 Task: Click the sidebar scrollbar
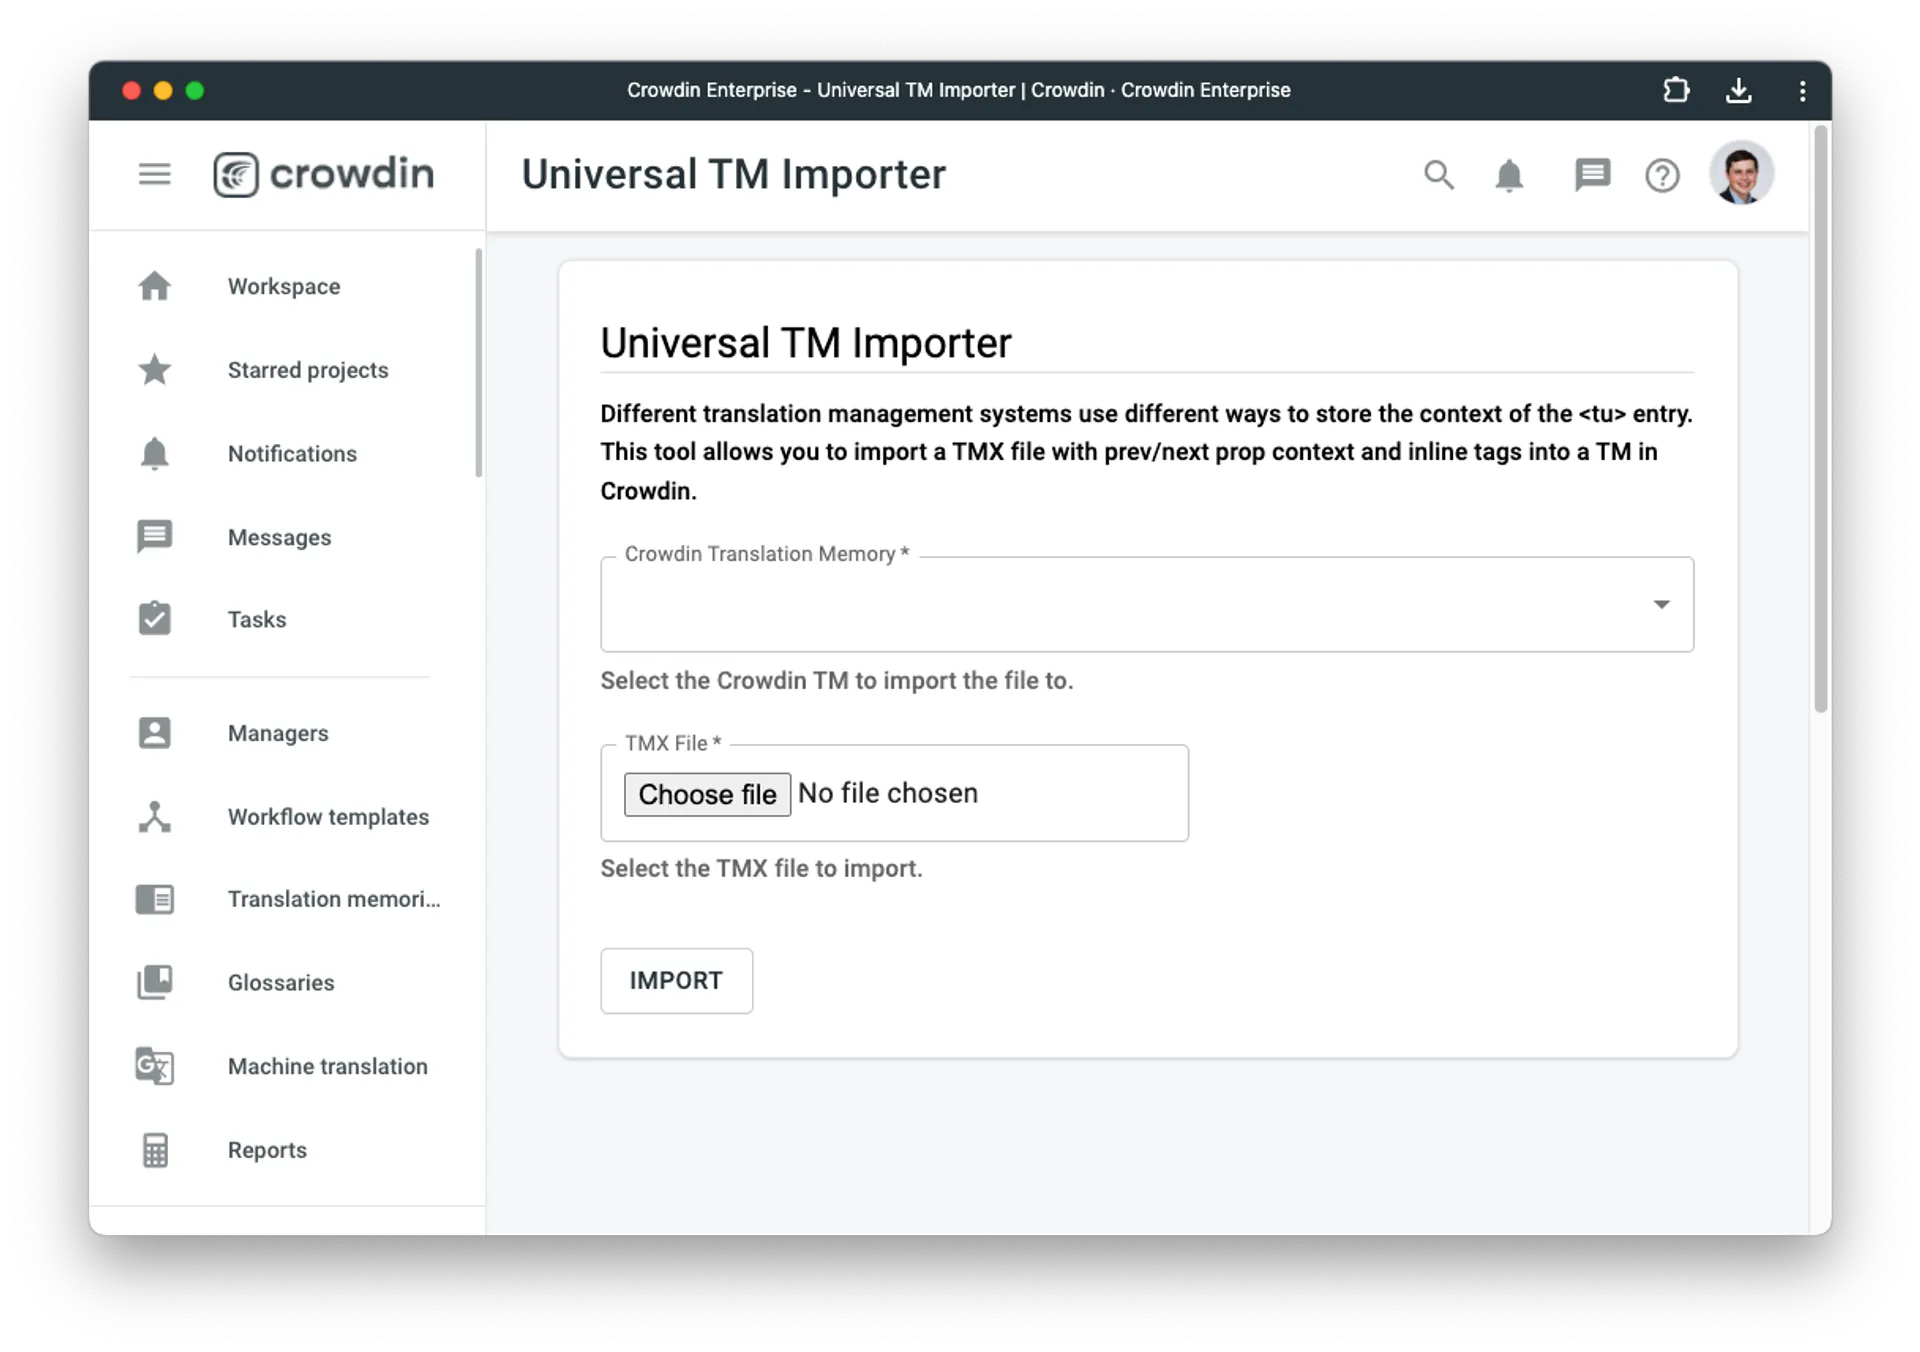[x=478, y=363]
